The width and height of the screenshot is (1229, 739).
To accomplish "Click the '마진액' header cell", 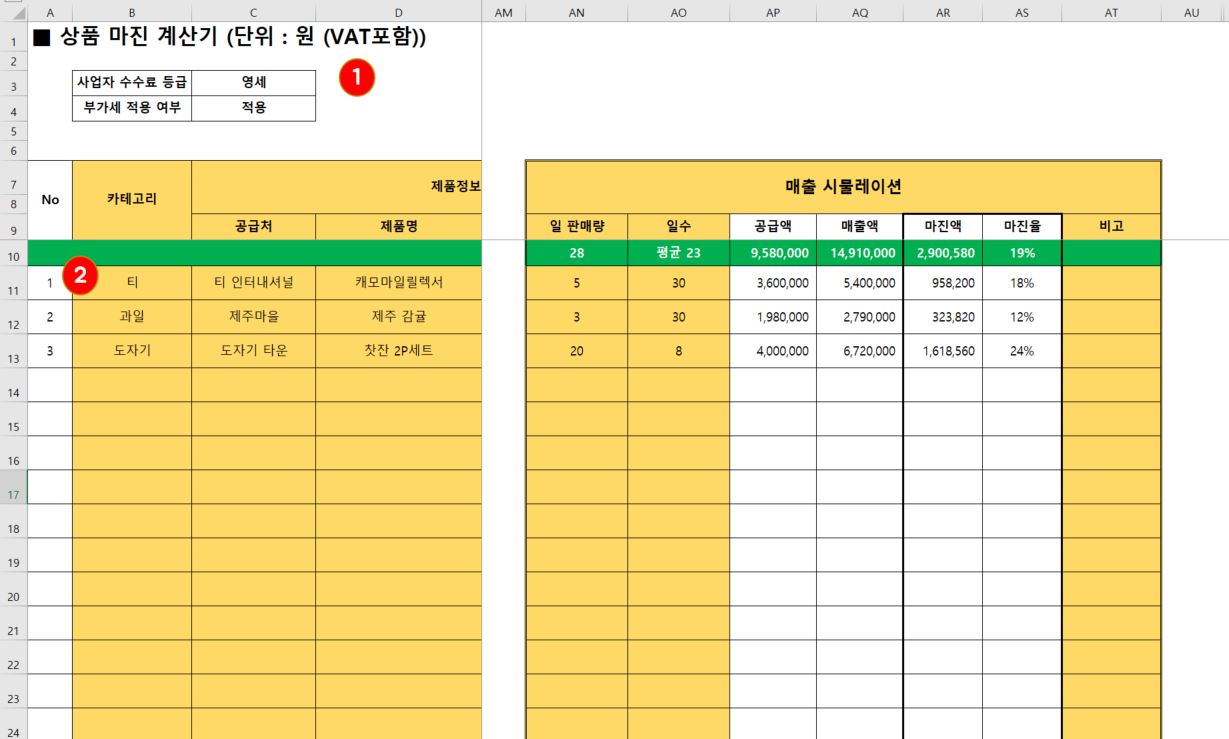I will click(x=943, y=227).
